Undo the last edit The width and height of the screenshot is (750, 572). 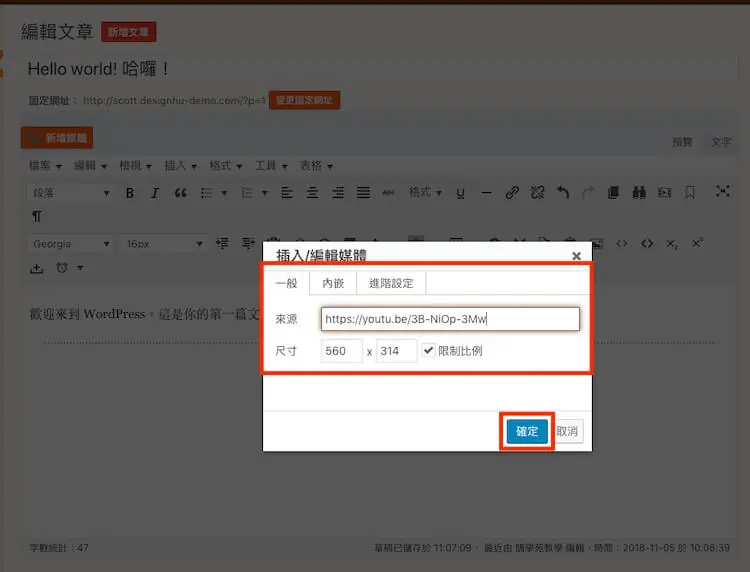click(563, 193)
